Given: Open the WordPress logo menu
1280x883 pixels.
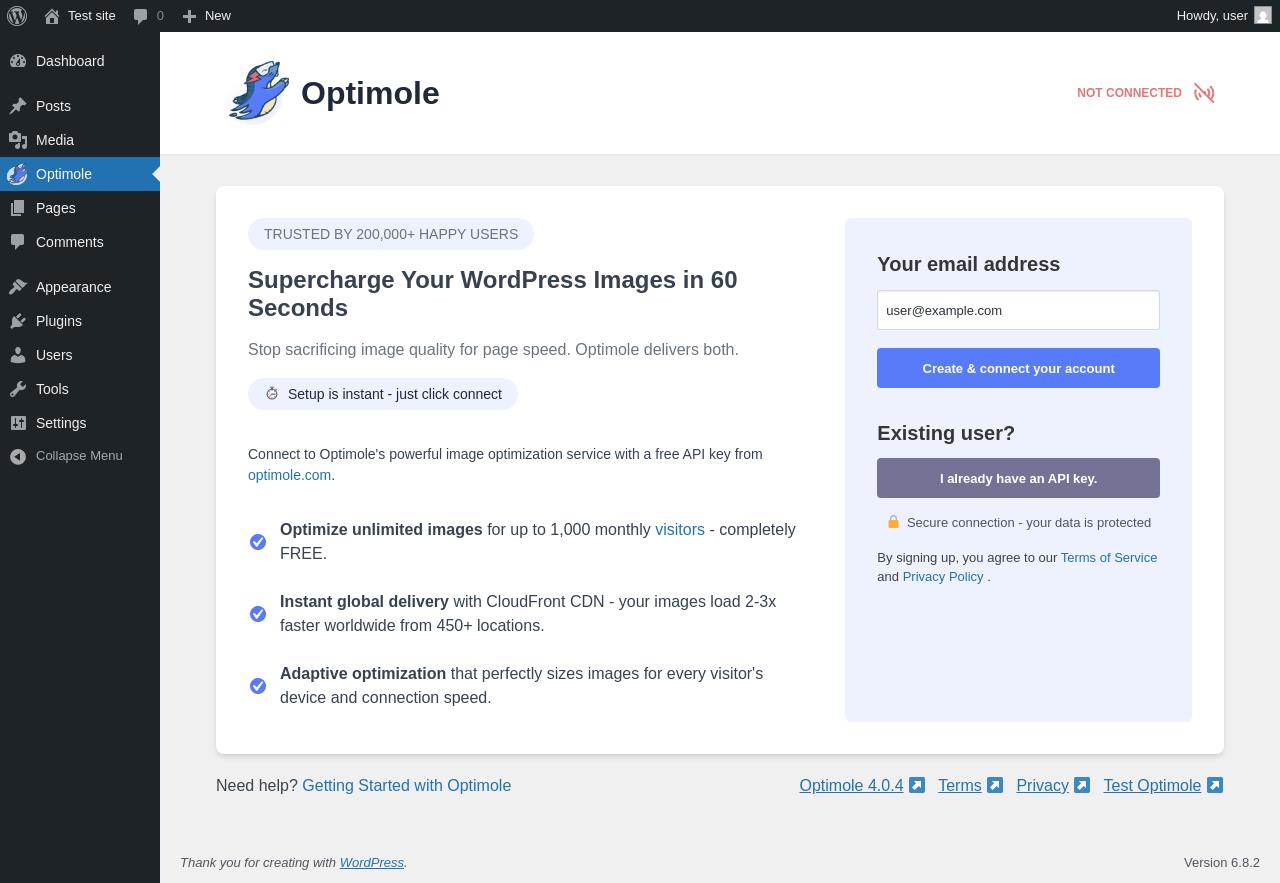Looking at the screenshot, I should coord(17,16).
